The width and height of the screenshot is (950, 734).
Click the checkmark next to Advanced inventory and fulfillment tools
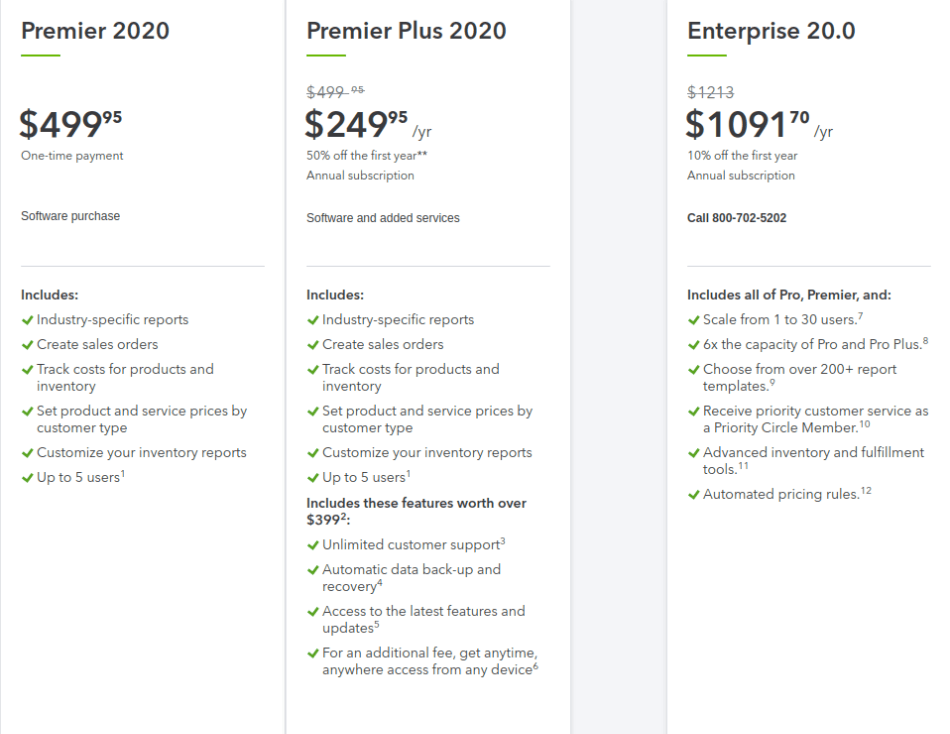(x=694, y=453)
